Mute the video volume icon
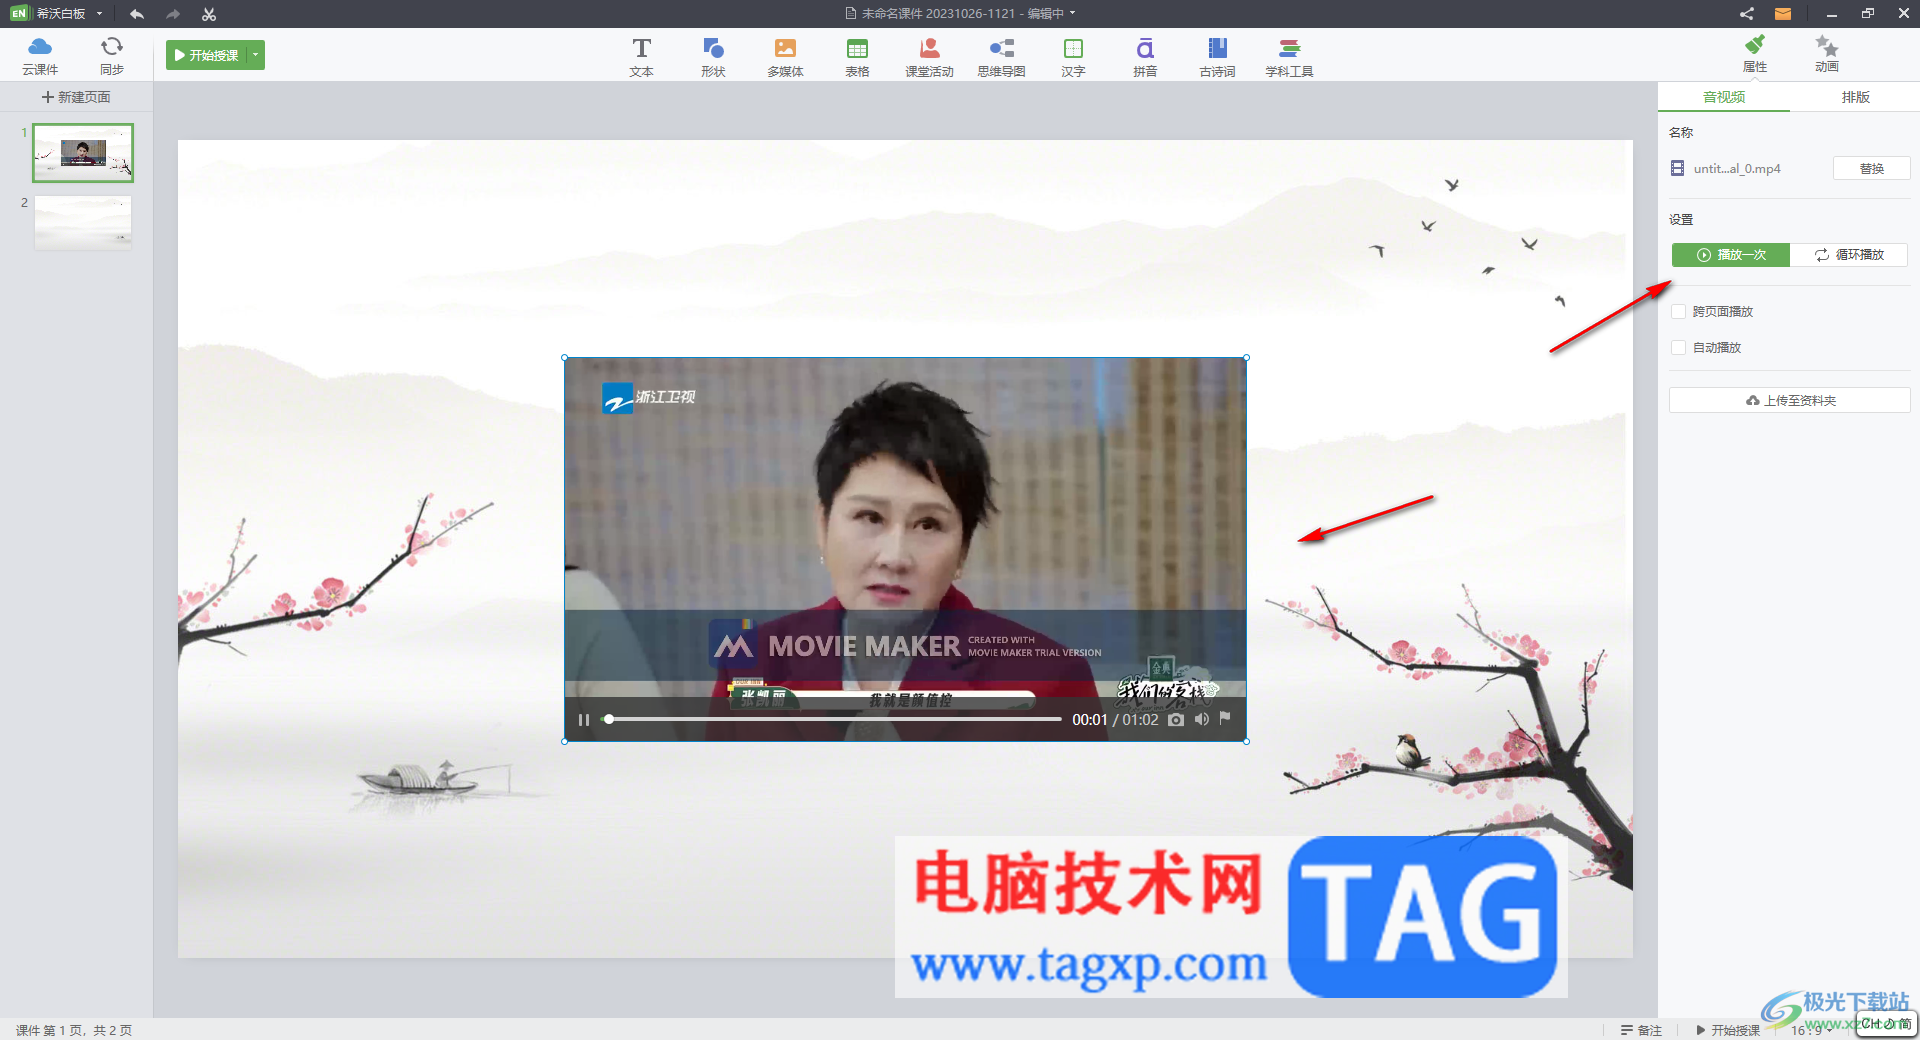The height and width of the screenshot is (1040, 1920). pyautogui.click(x=1202, y=719)
